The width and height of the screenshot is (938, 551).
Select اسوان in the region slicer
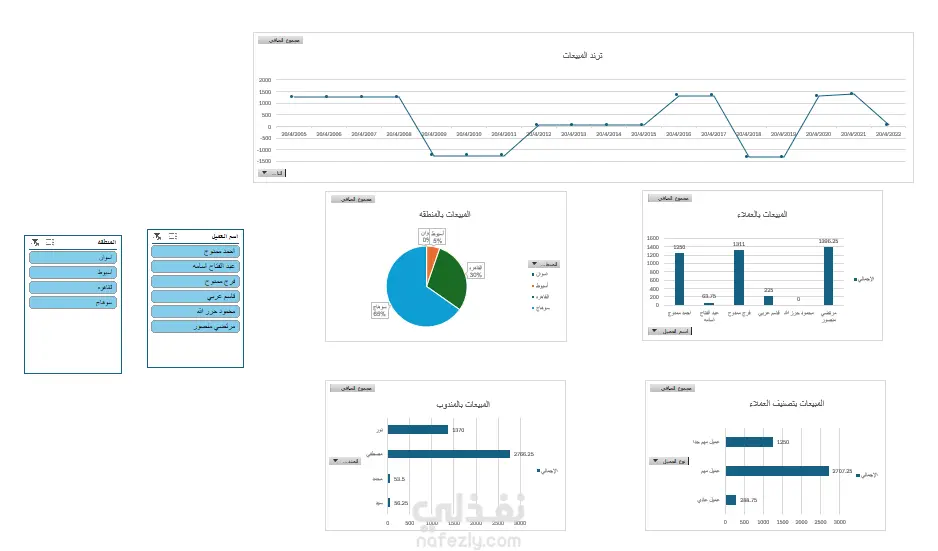[73, 257]
